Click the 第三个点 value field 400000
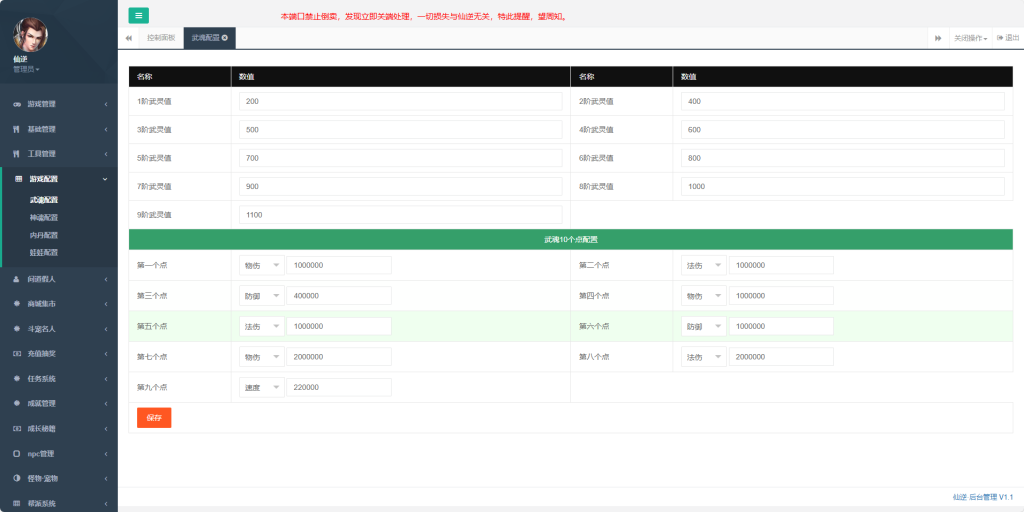The height and width of the screenshot is (512, 1024). pyautogui.click(x=339, y=296)
